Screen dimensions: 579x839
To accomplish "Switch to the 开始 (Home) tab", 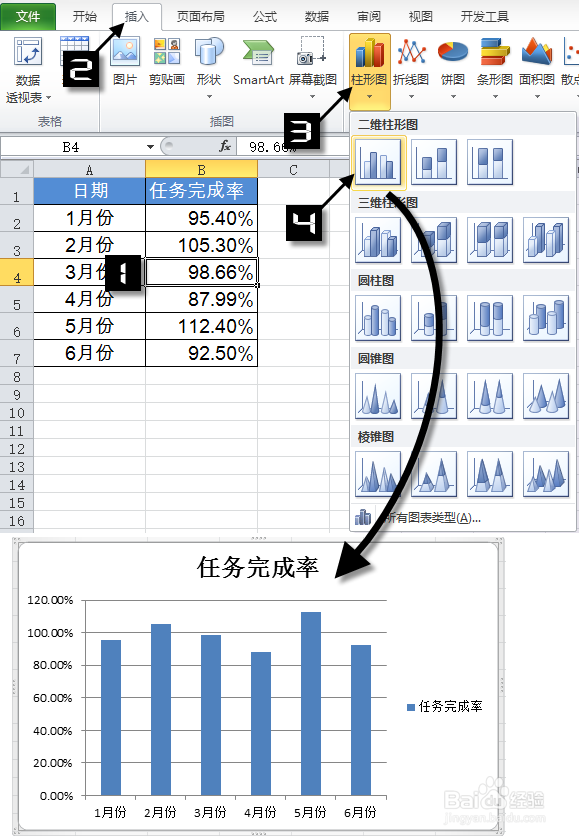I will coord(85,17).
